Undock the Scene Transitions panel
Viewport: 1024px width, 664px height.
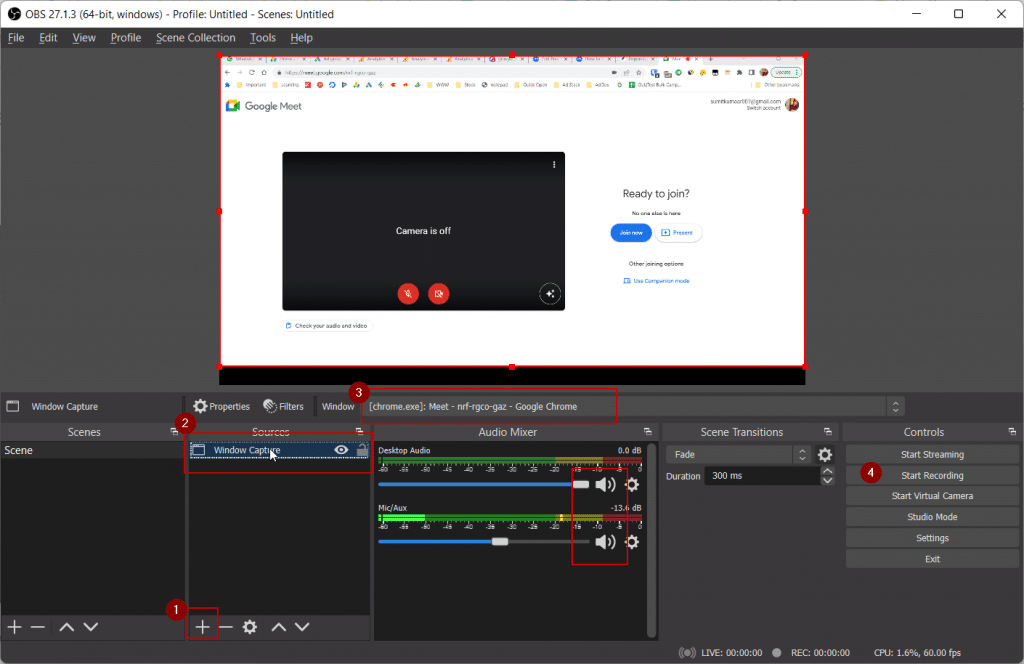[827, 432]
